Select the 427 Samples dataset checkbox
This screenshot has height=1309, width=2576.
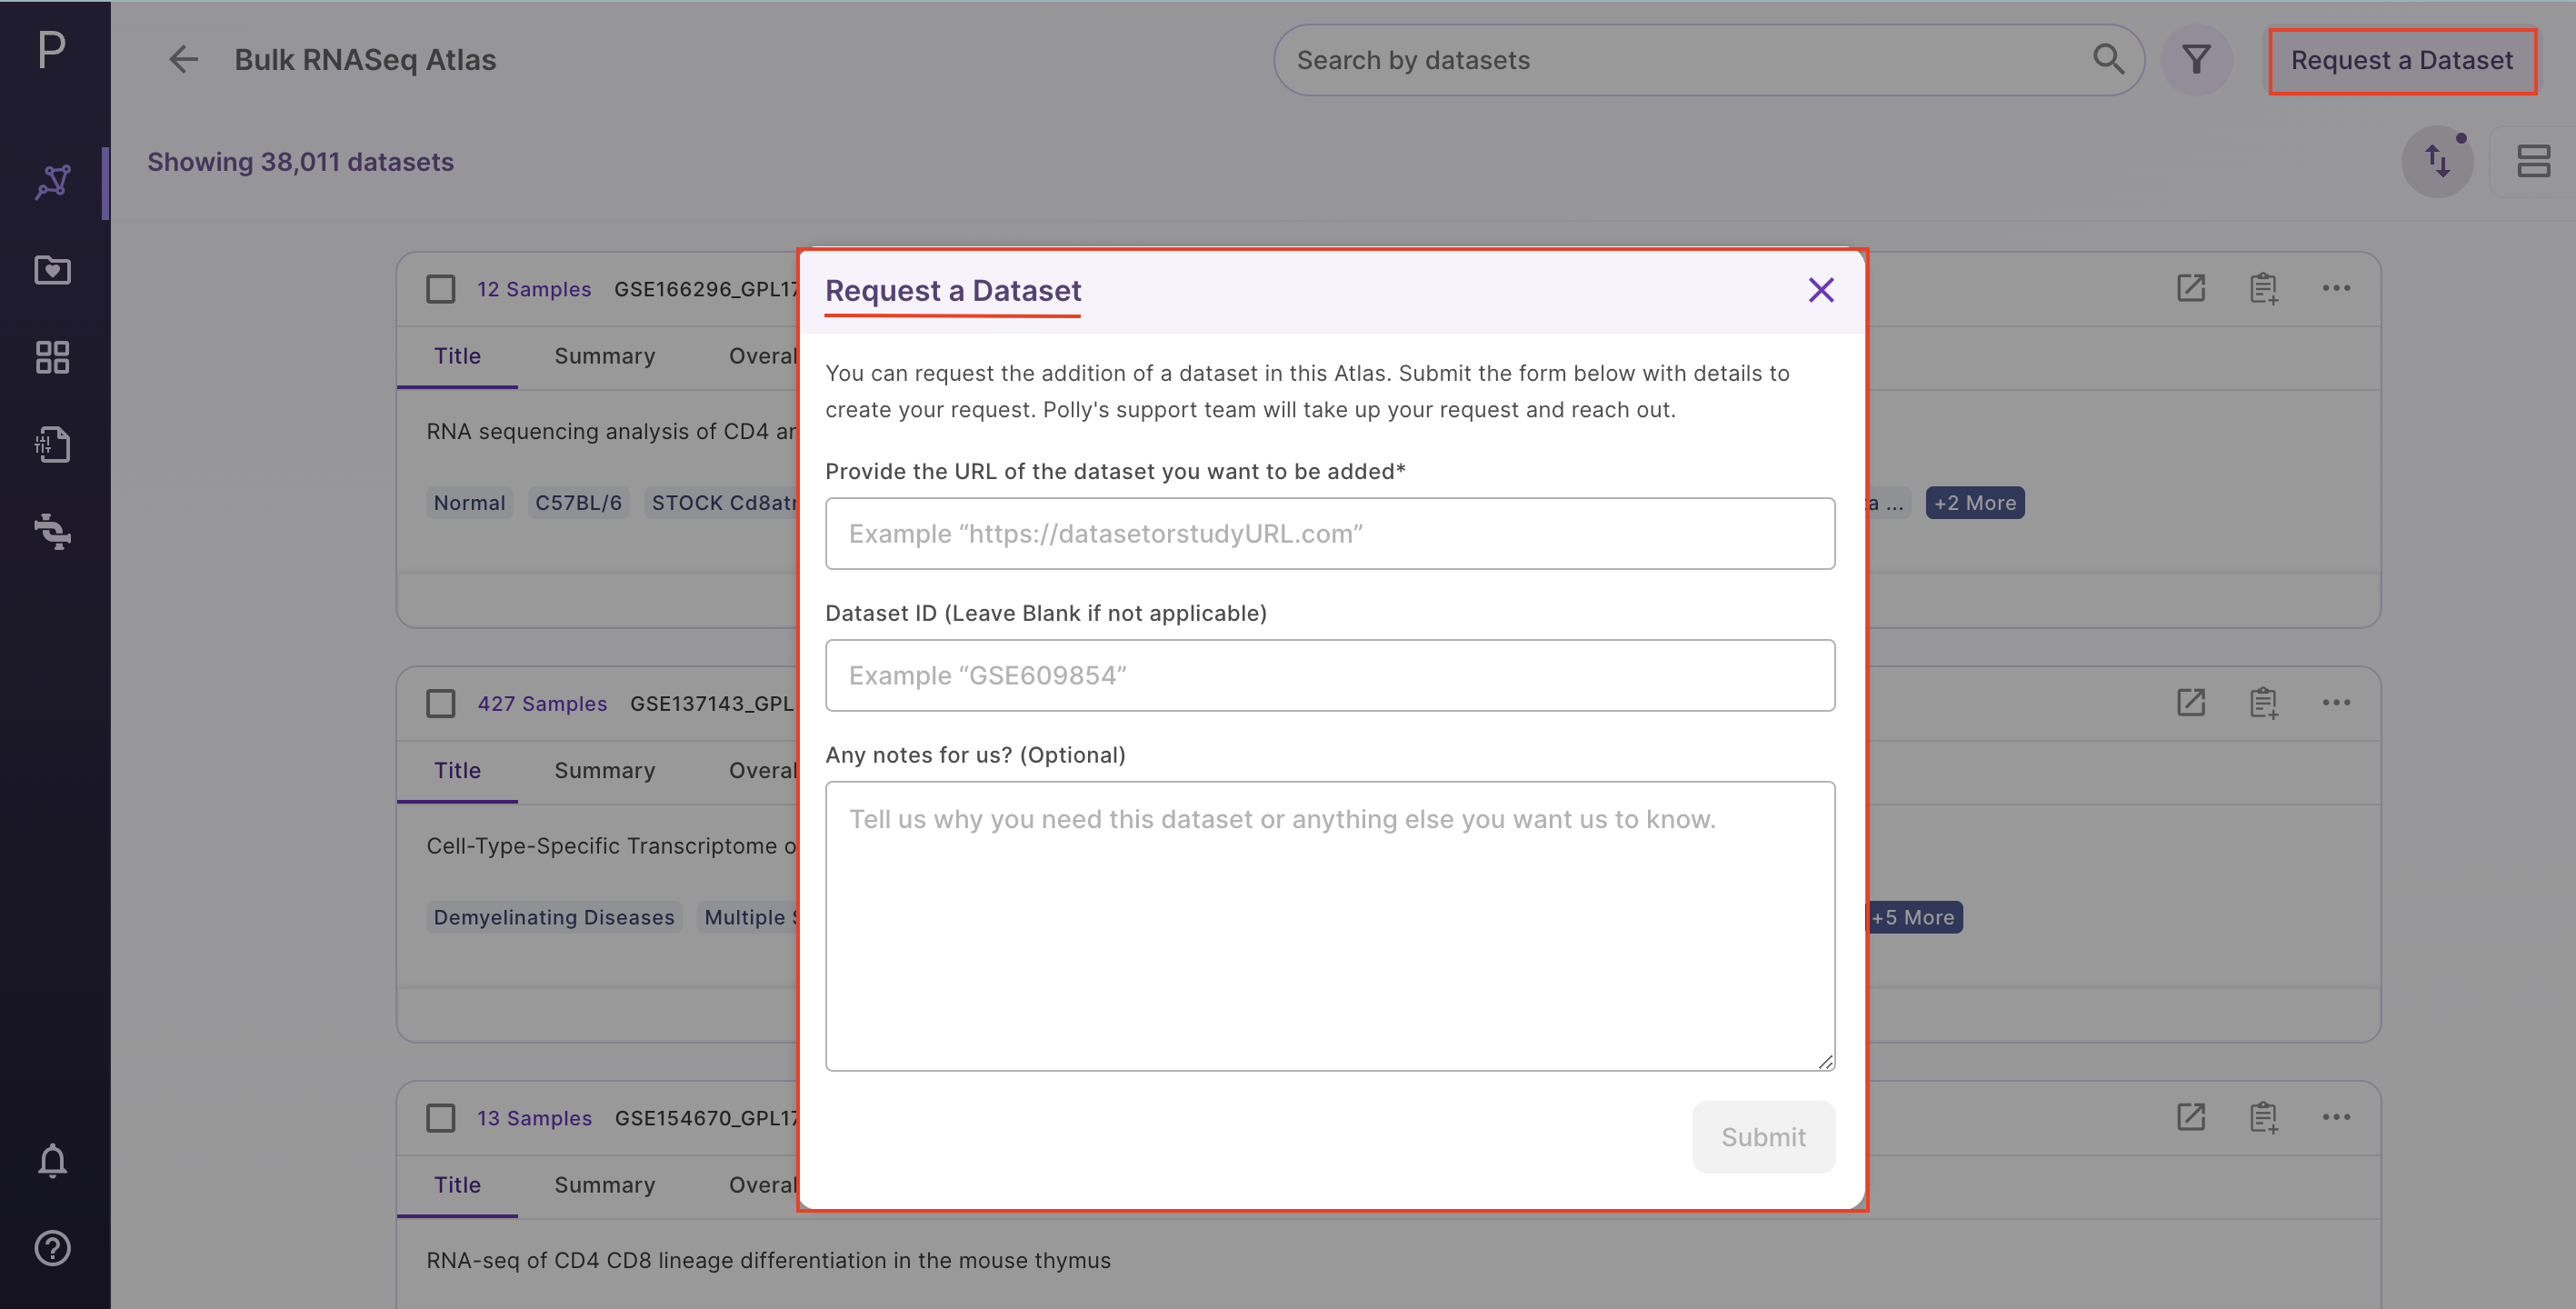(440, 703)
